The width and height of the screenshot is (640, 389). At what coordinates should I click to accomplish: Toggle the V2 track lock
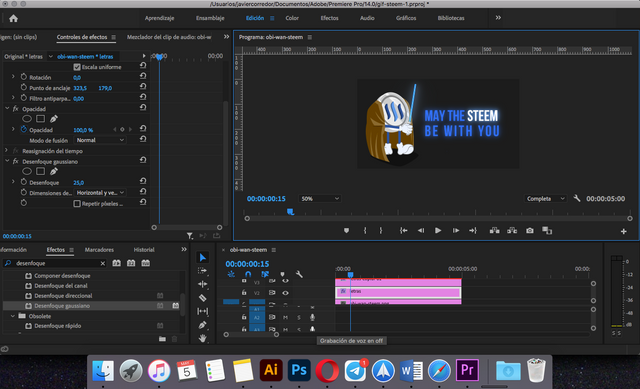244,292
